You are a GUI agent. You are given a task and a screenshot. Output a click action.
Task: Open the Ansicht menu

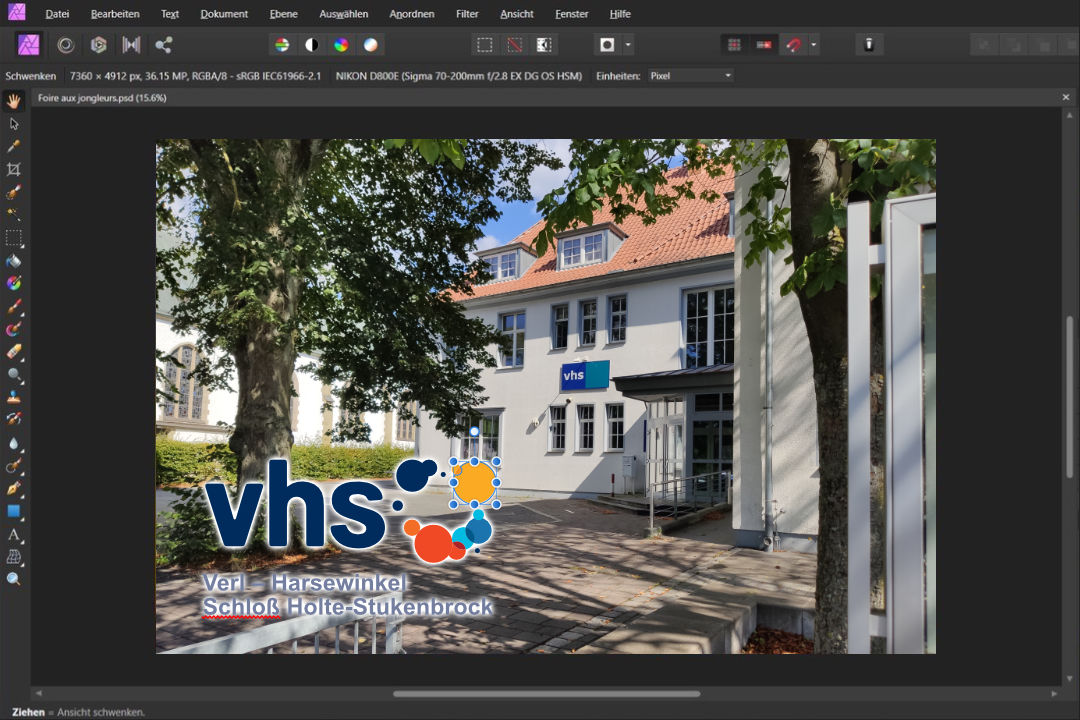(517, 14)
